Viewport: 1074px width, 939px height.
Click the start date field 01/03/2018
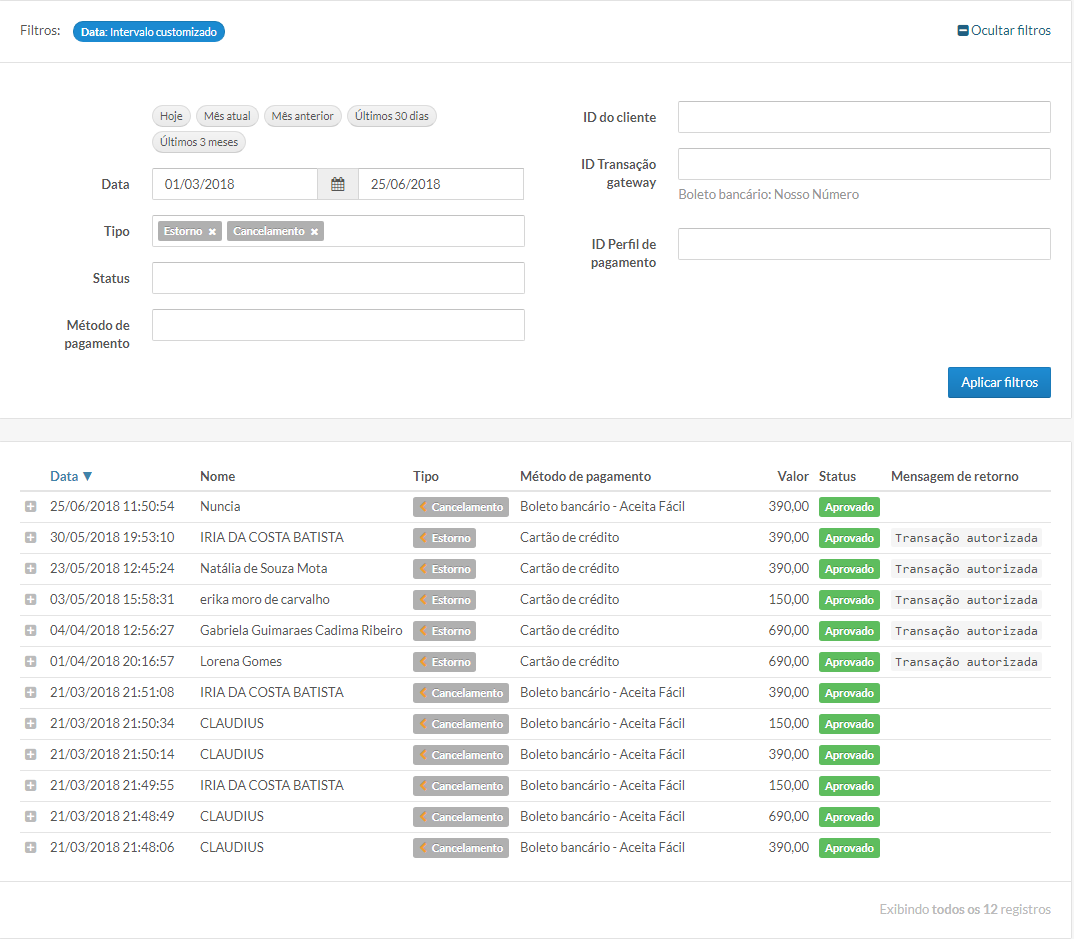[235, 184]
